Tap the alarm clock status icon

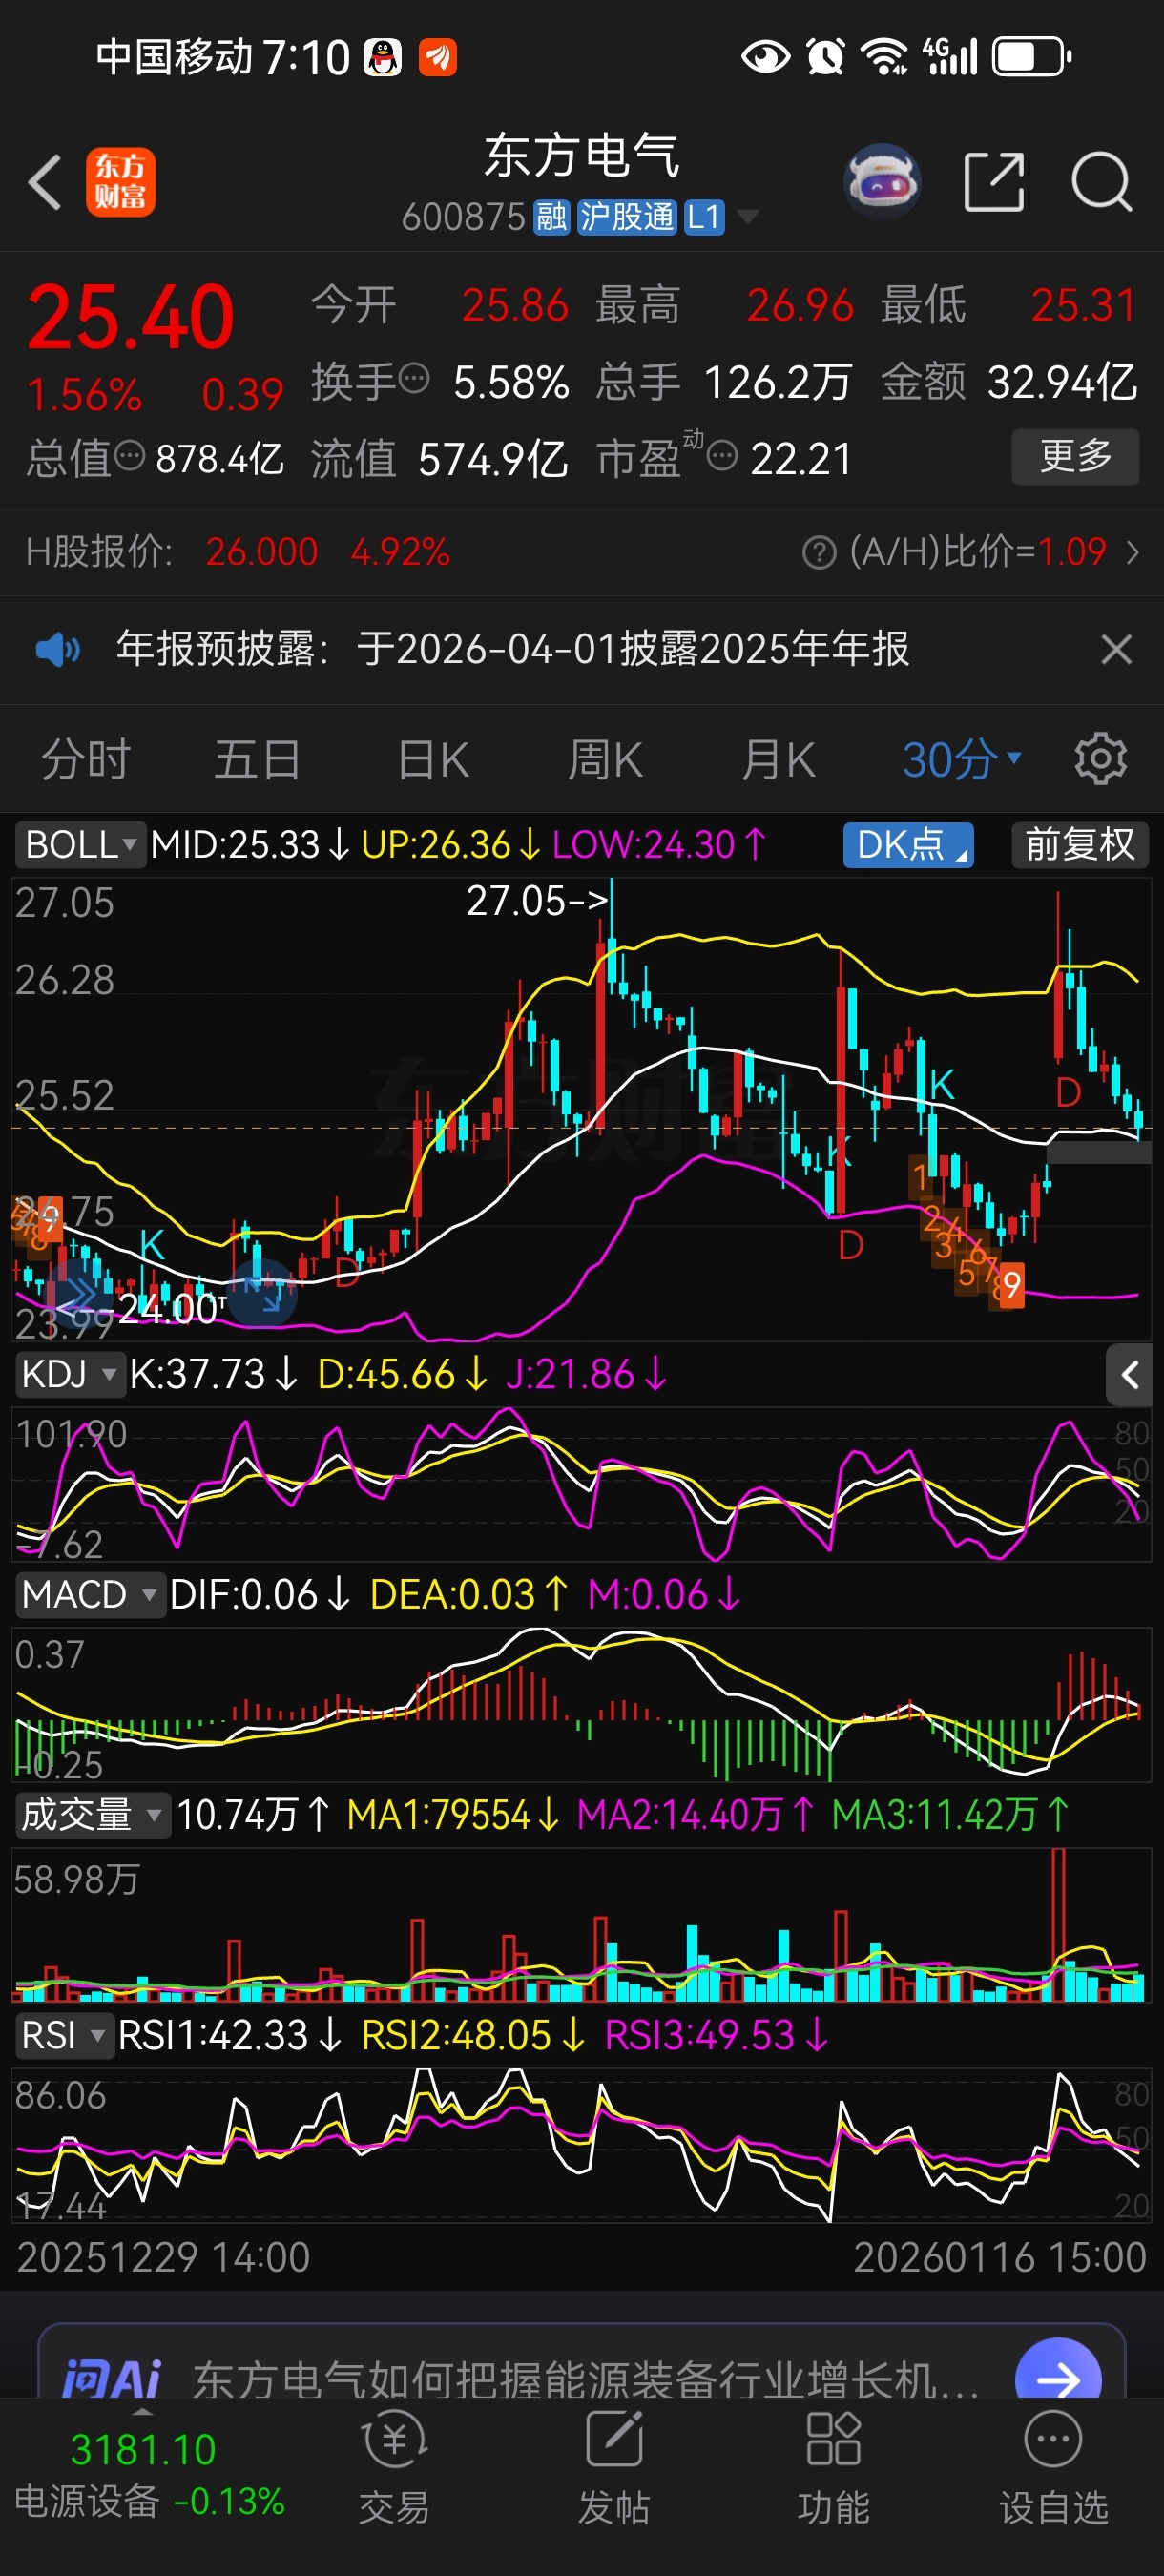click(826, 57)
